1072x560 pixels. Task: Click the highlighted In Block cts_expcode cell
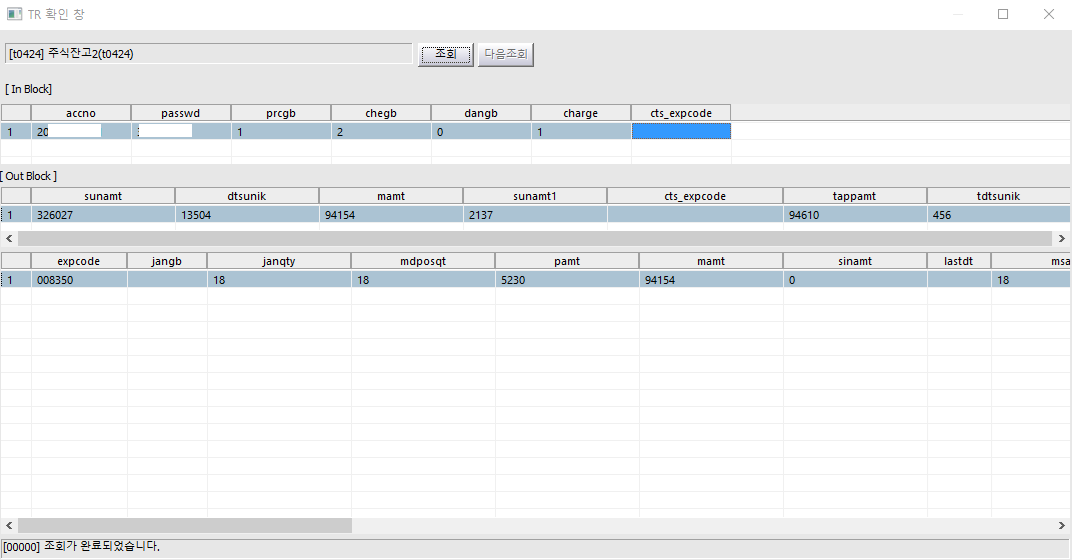(681, 131)
